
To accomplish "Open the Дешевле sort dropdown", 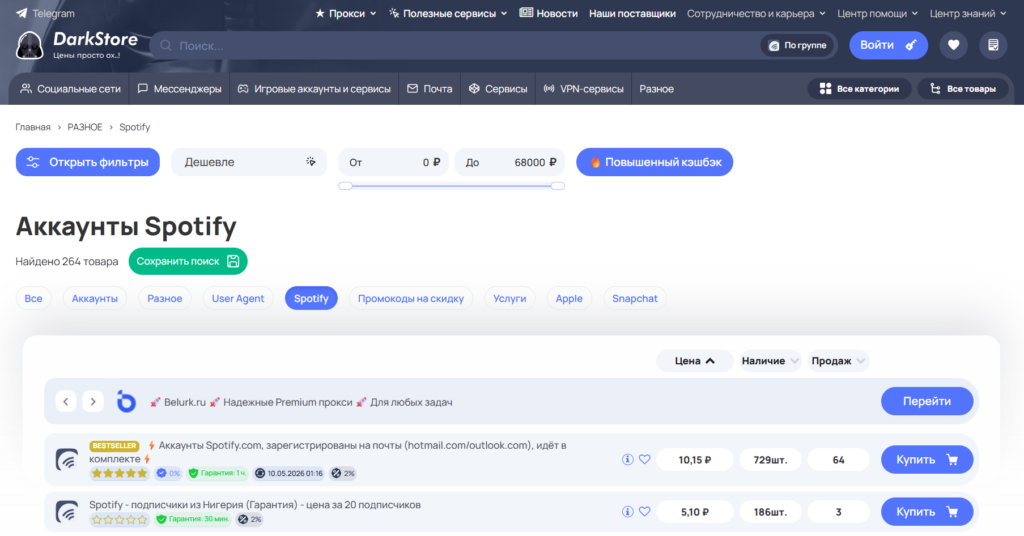I will coord(249,162).
